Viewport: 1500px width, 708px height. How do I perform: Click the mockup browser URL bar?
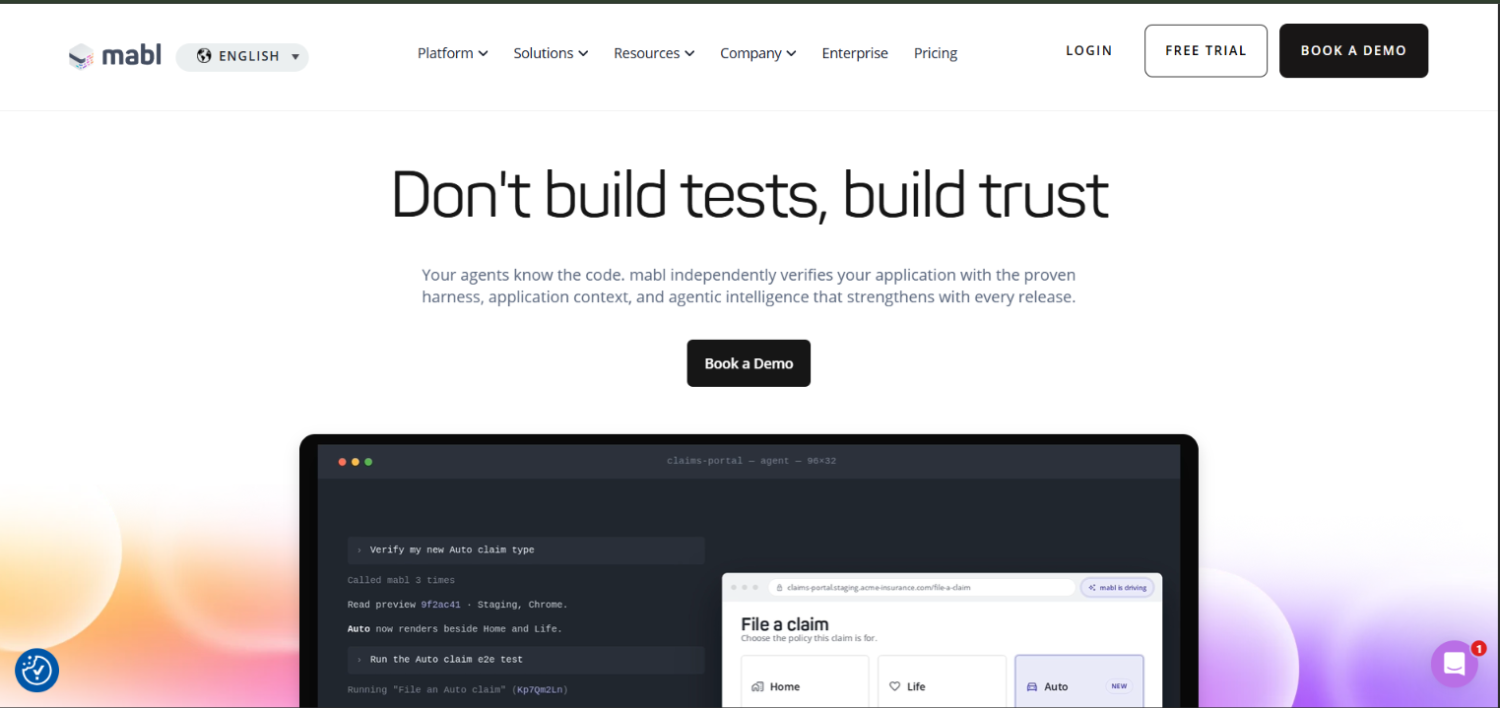tap(921, 588)
